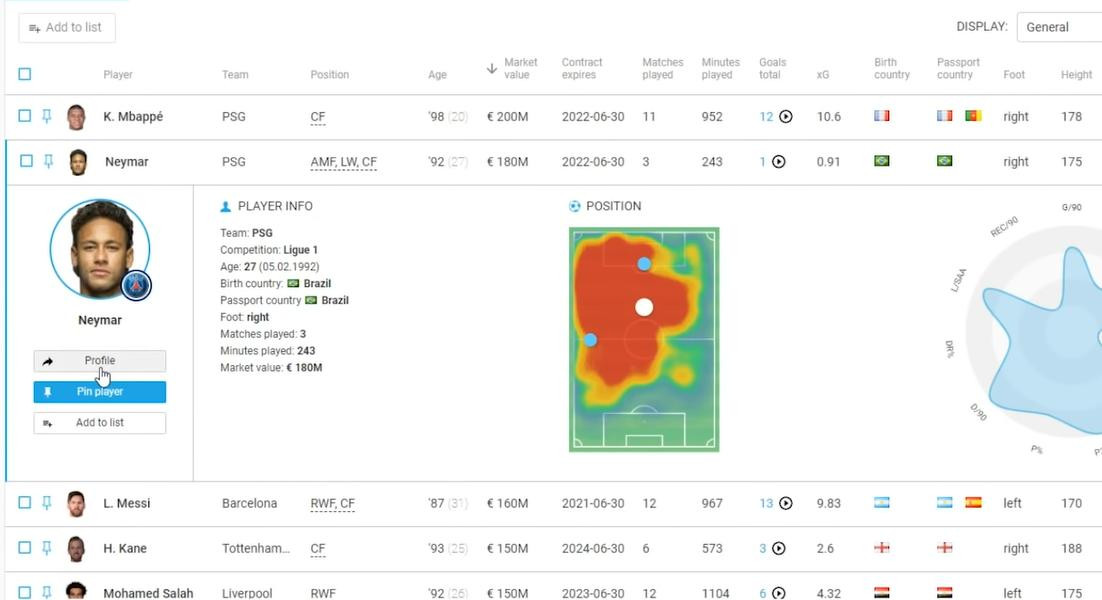Click Messi's Spain passport flag
Viewport: 1102px width, 600px height.
973,502
